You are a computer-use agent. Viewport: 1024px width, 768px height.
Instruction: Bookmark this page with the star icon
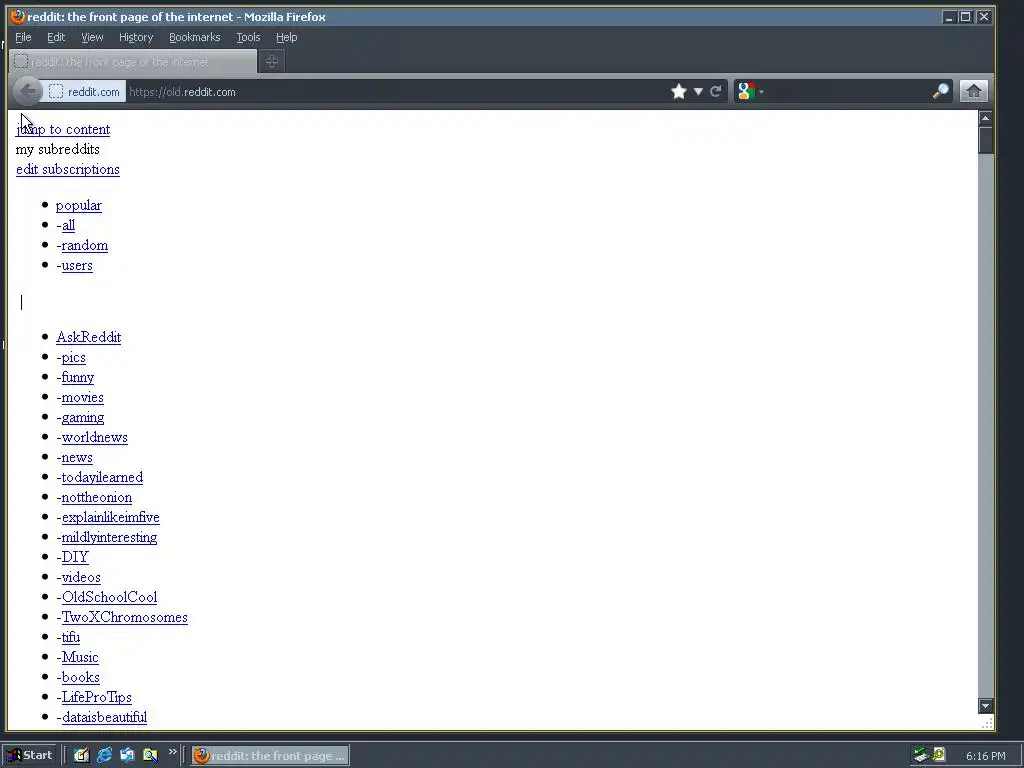pyautogui.click(x=679, y=91)
